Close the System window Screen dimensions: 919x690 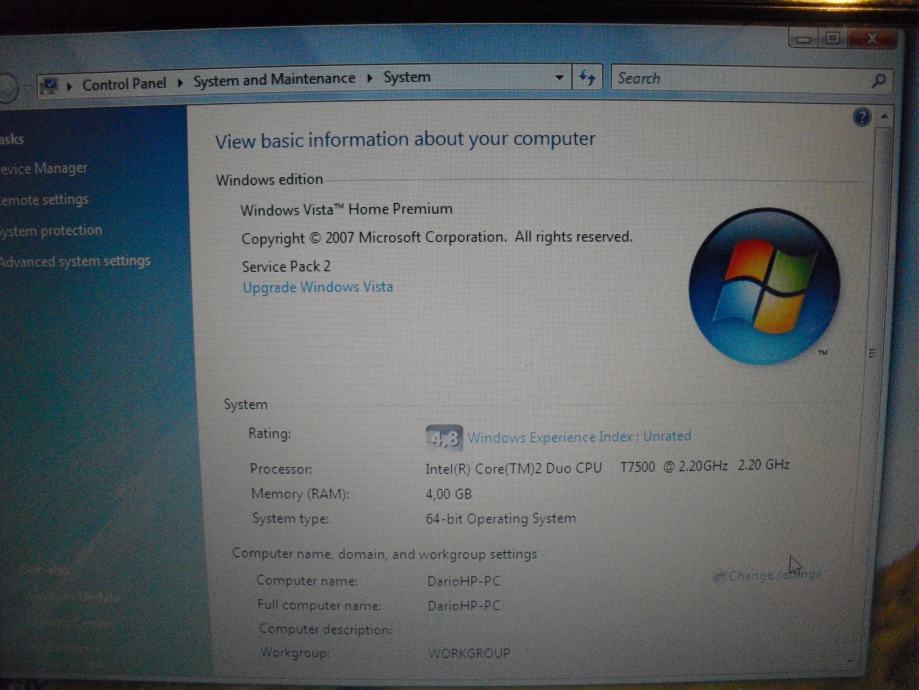(872, 39)
